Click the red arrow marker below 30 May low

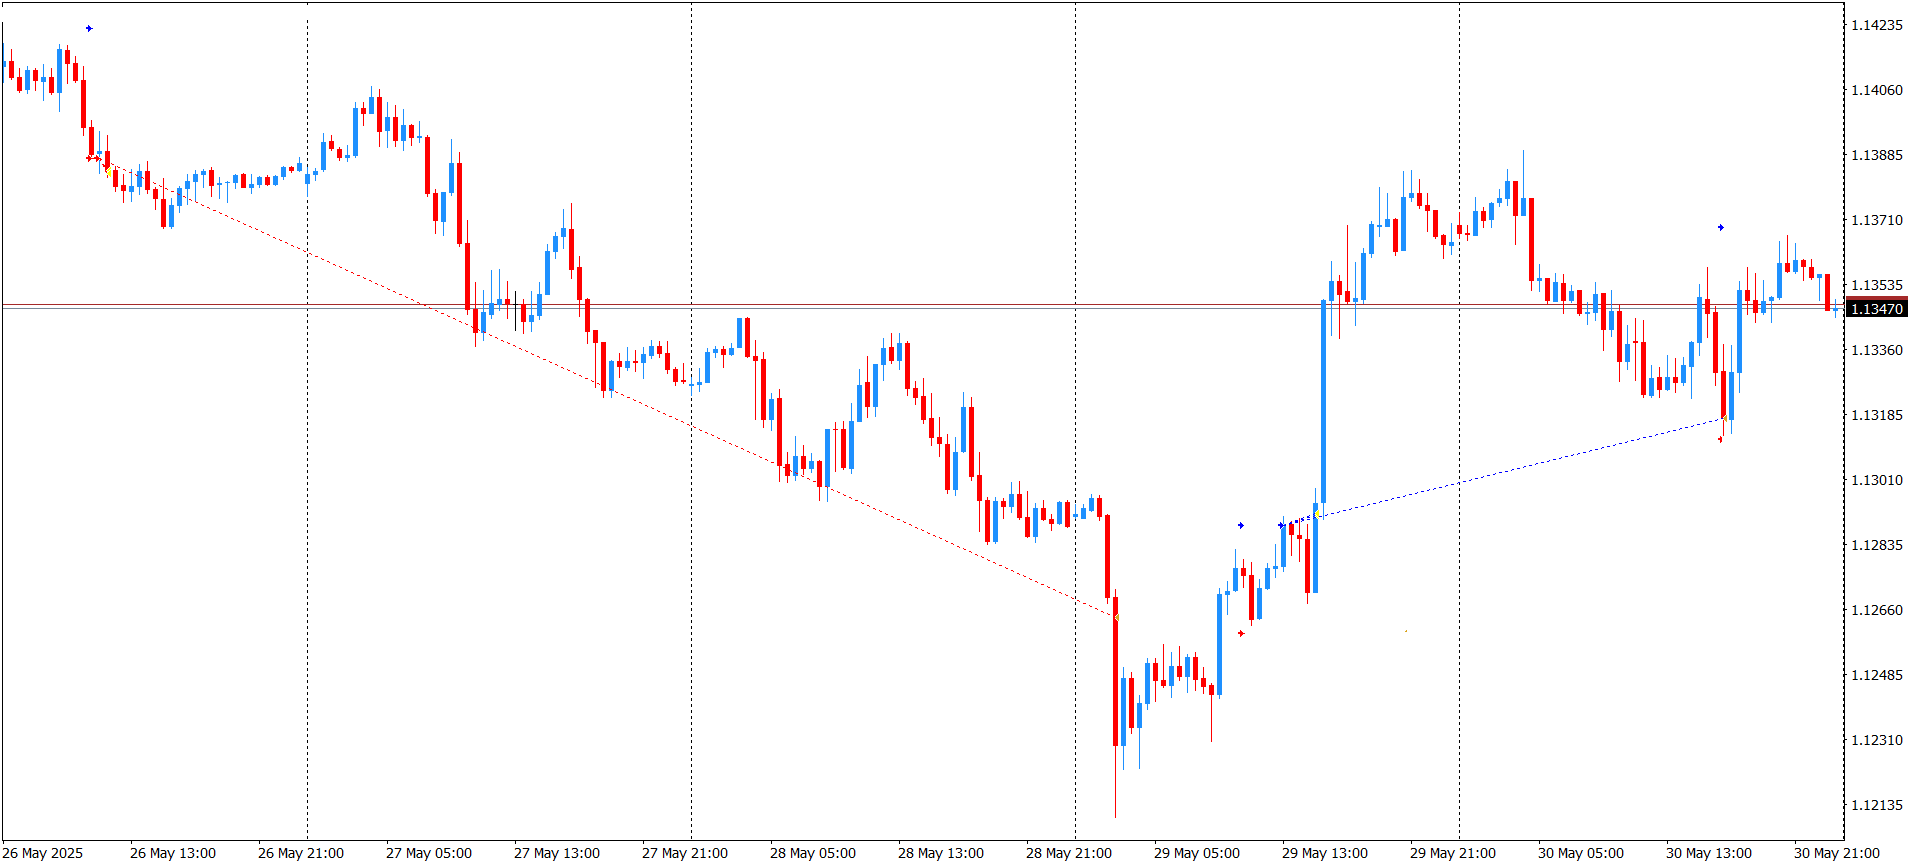(x=1720, y=439)
